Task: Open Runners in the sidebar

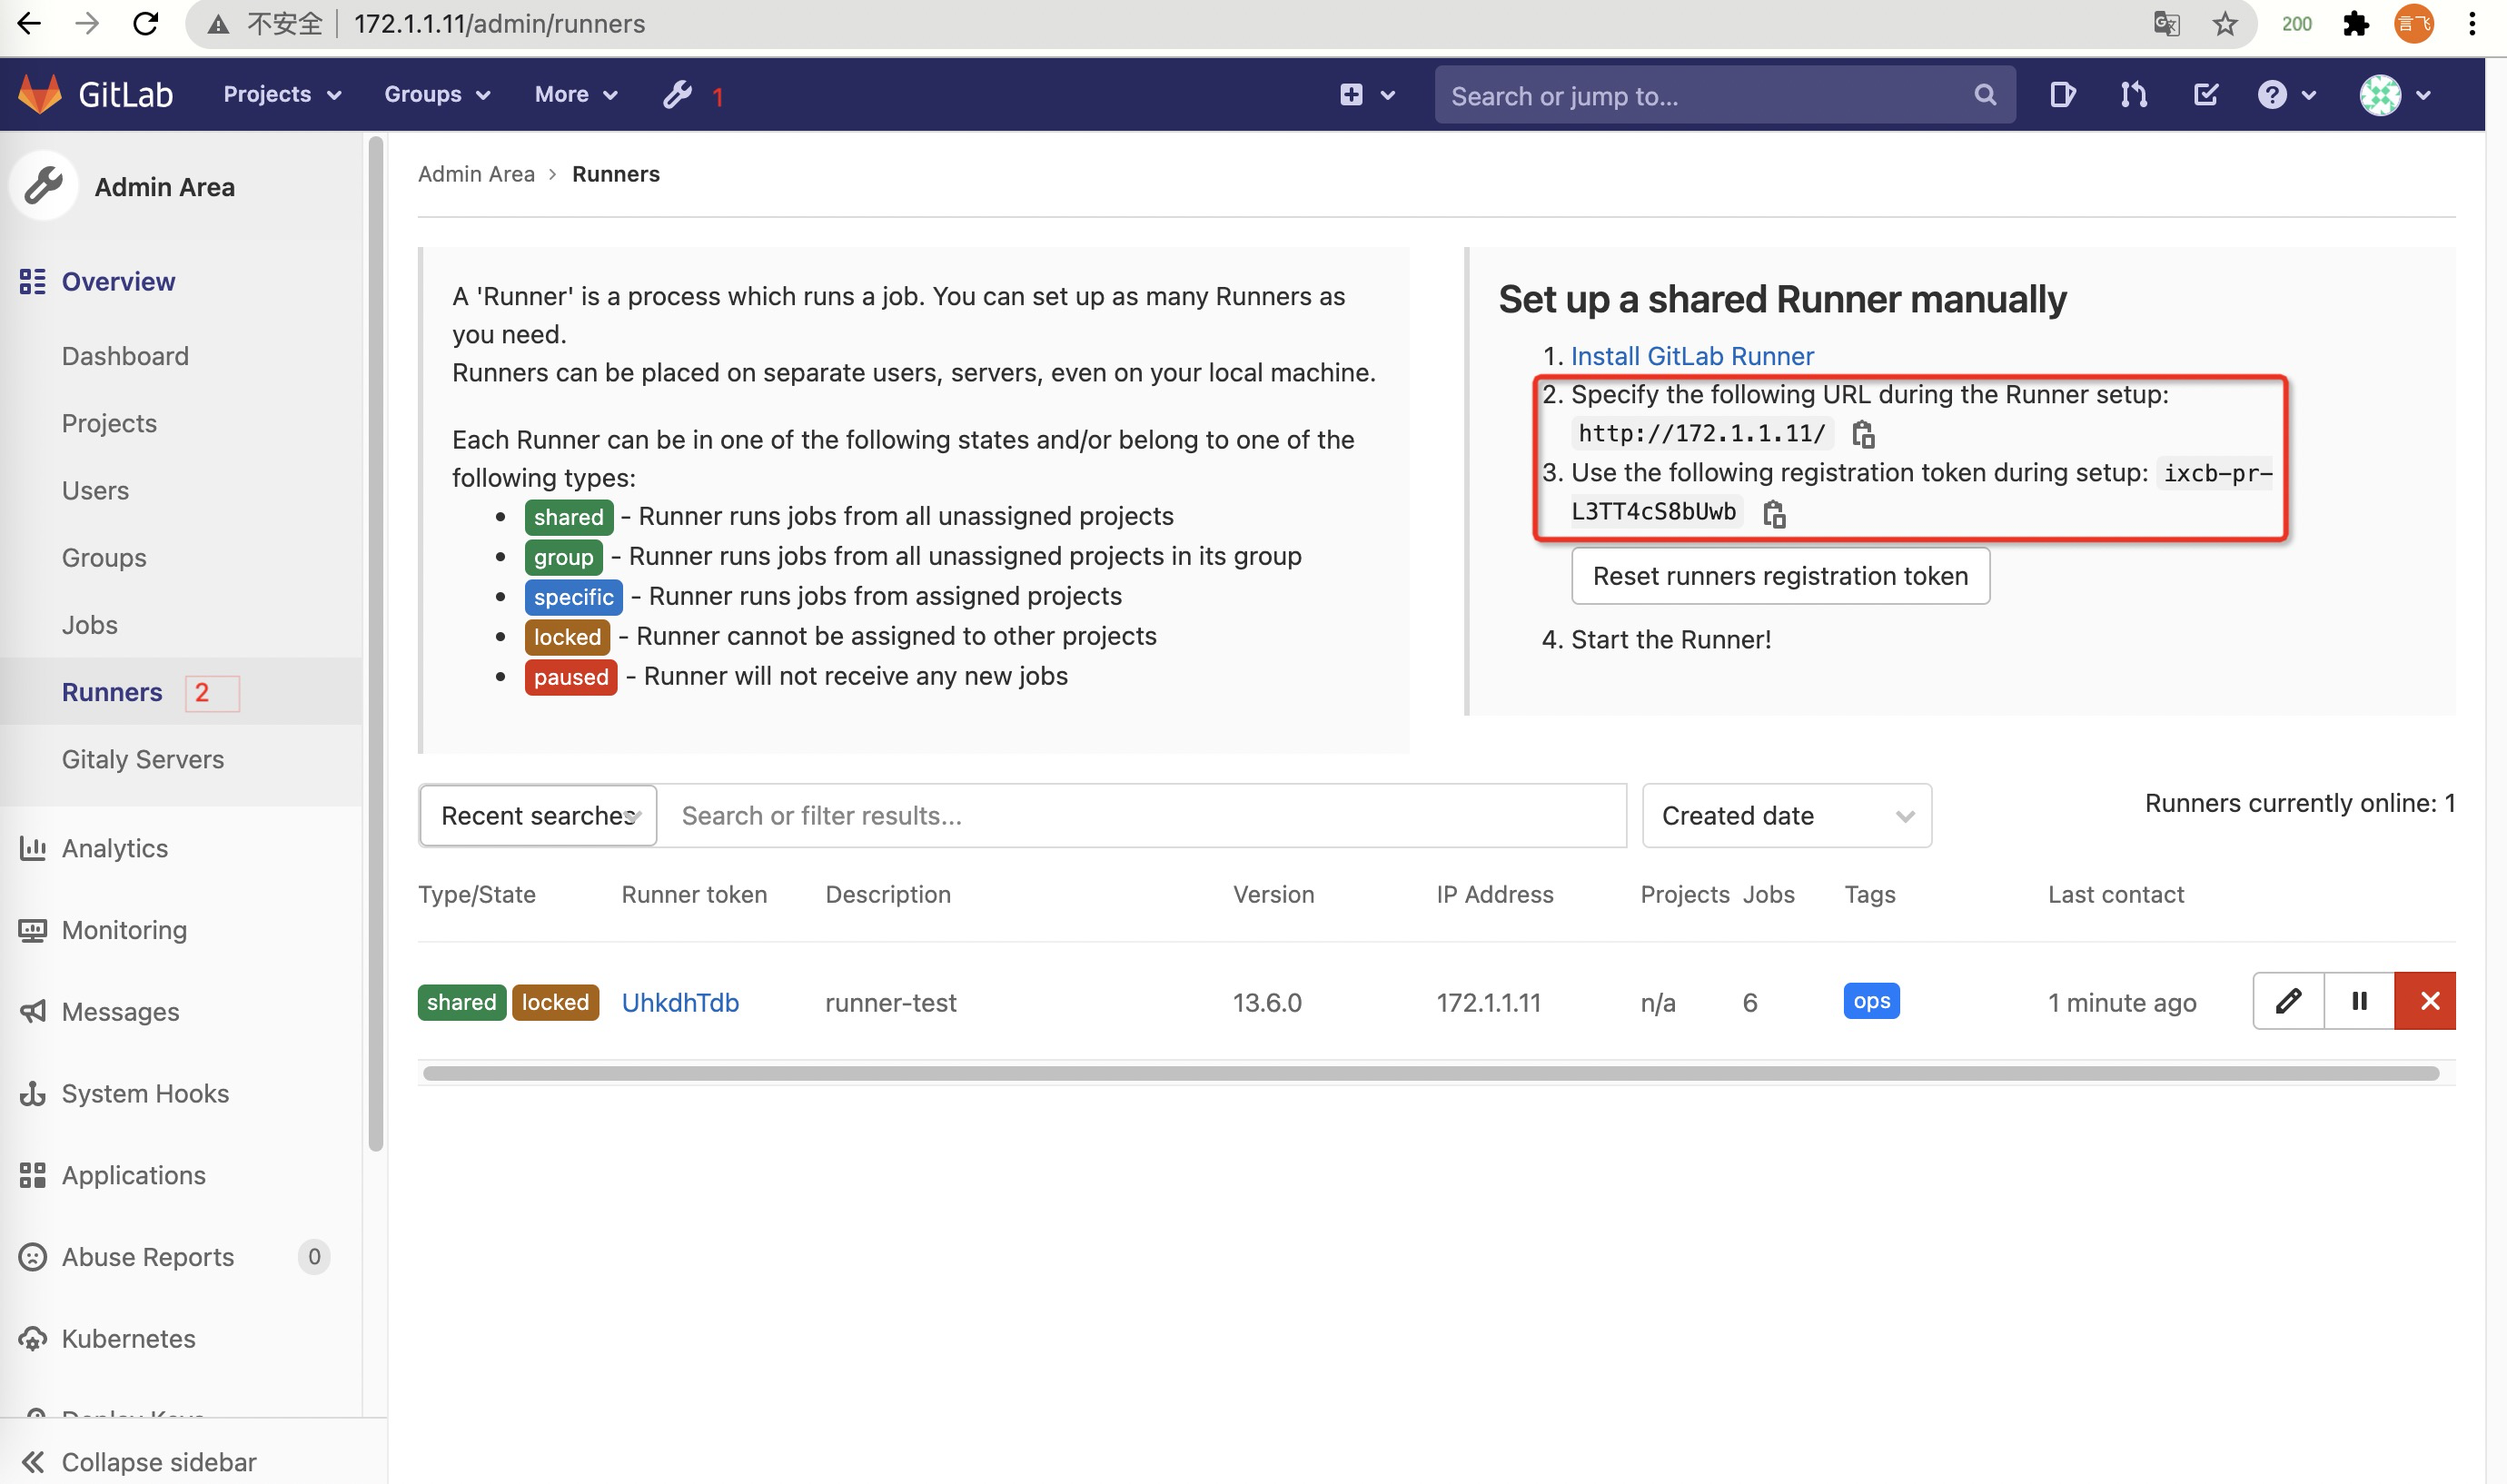Action: [x=112, y=692]
